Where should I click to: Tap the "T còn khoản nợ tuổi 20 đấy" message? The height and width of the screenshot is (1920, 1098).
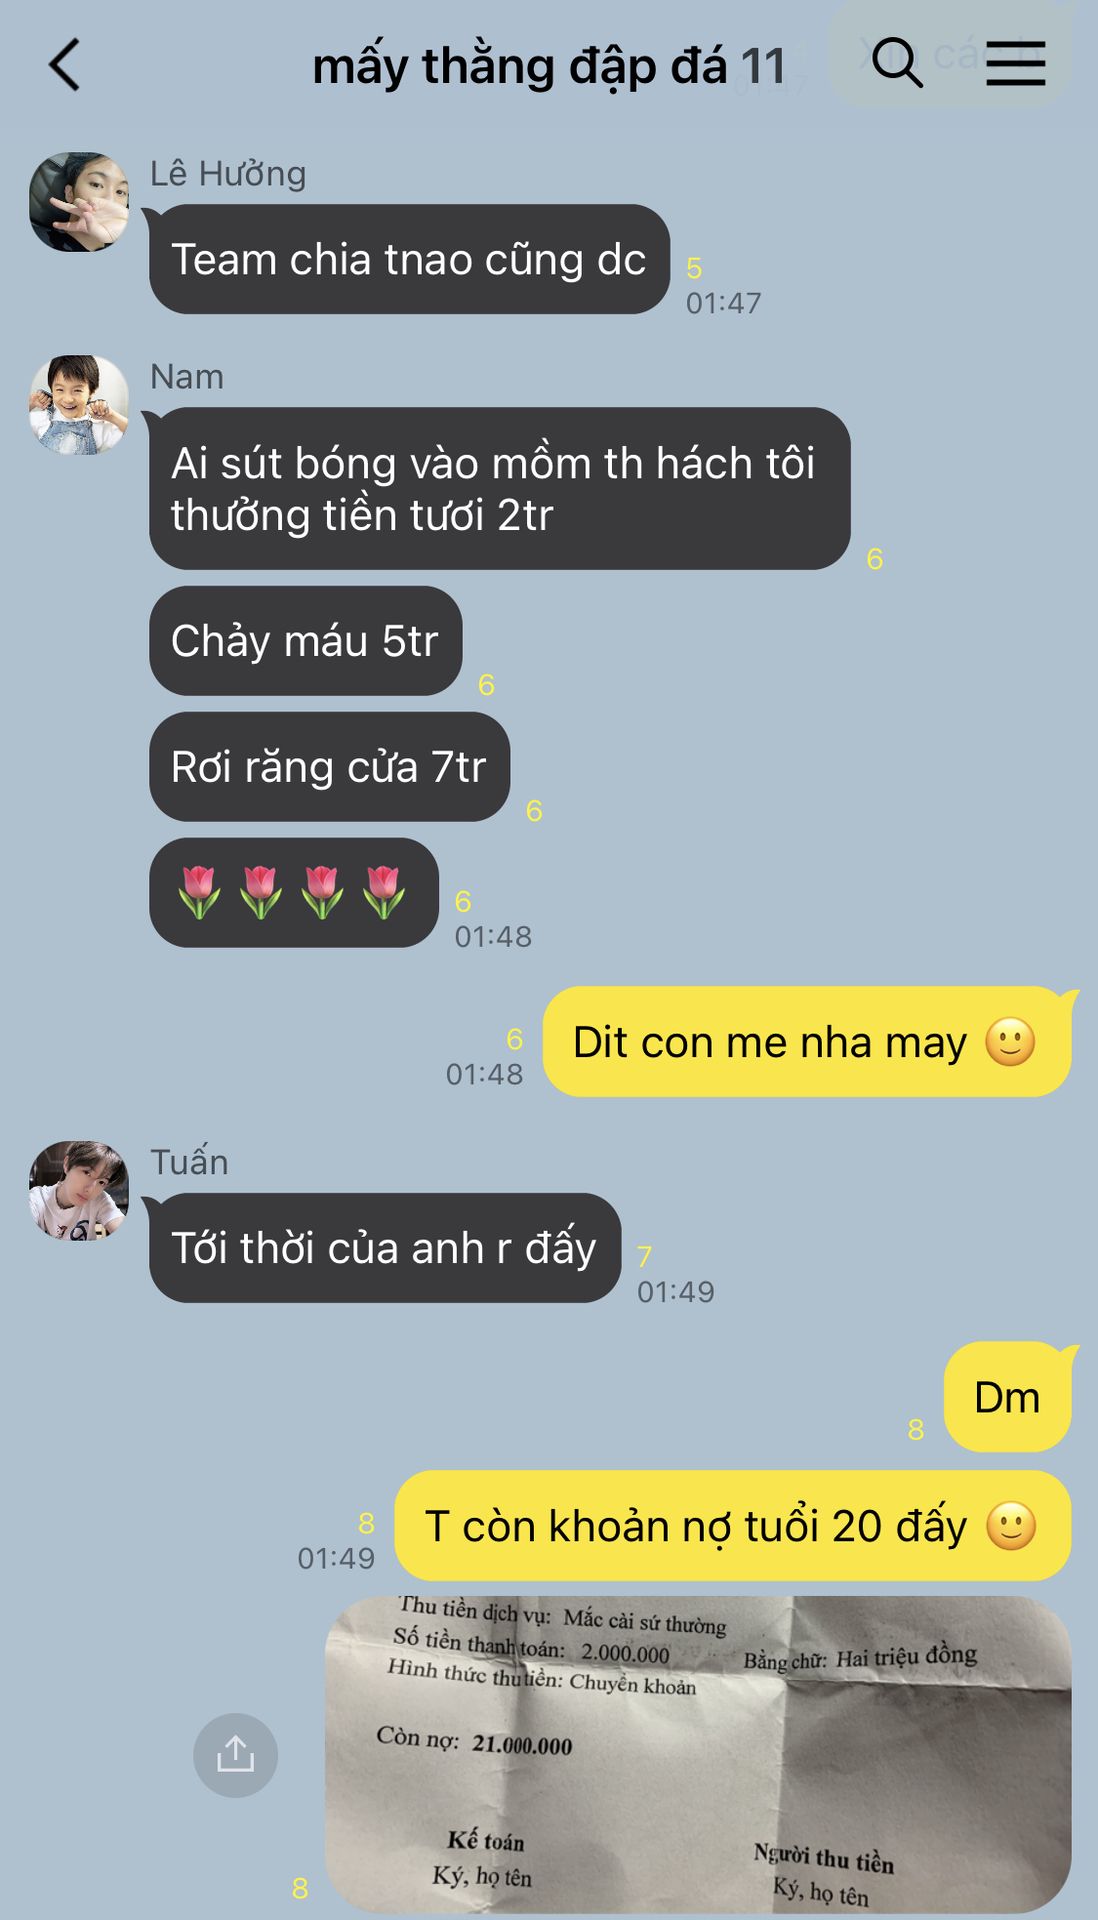point(733,1526)
